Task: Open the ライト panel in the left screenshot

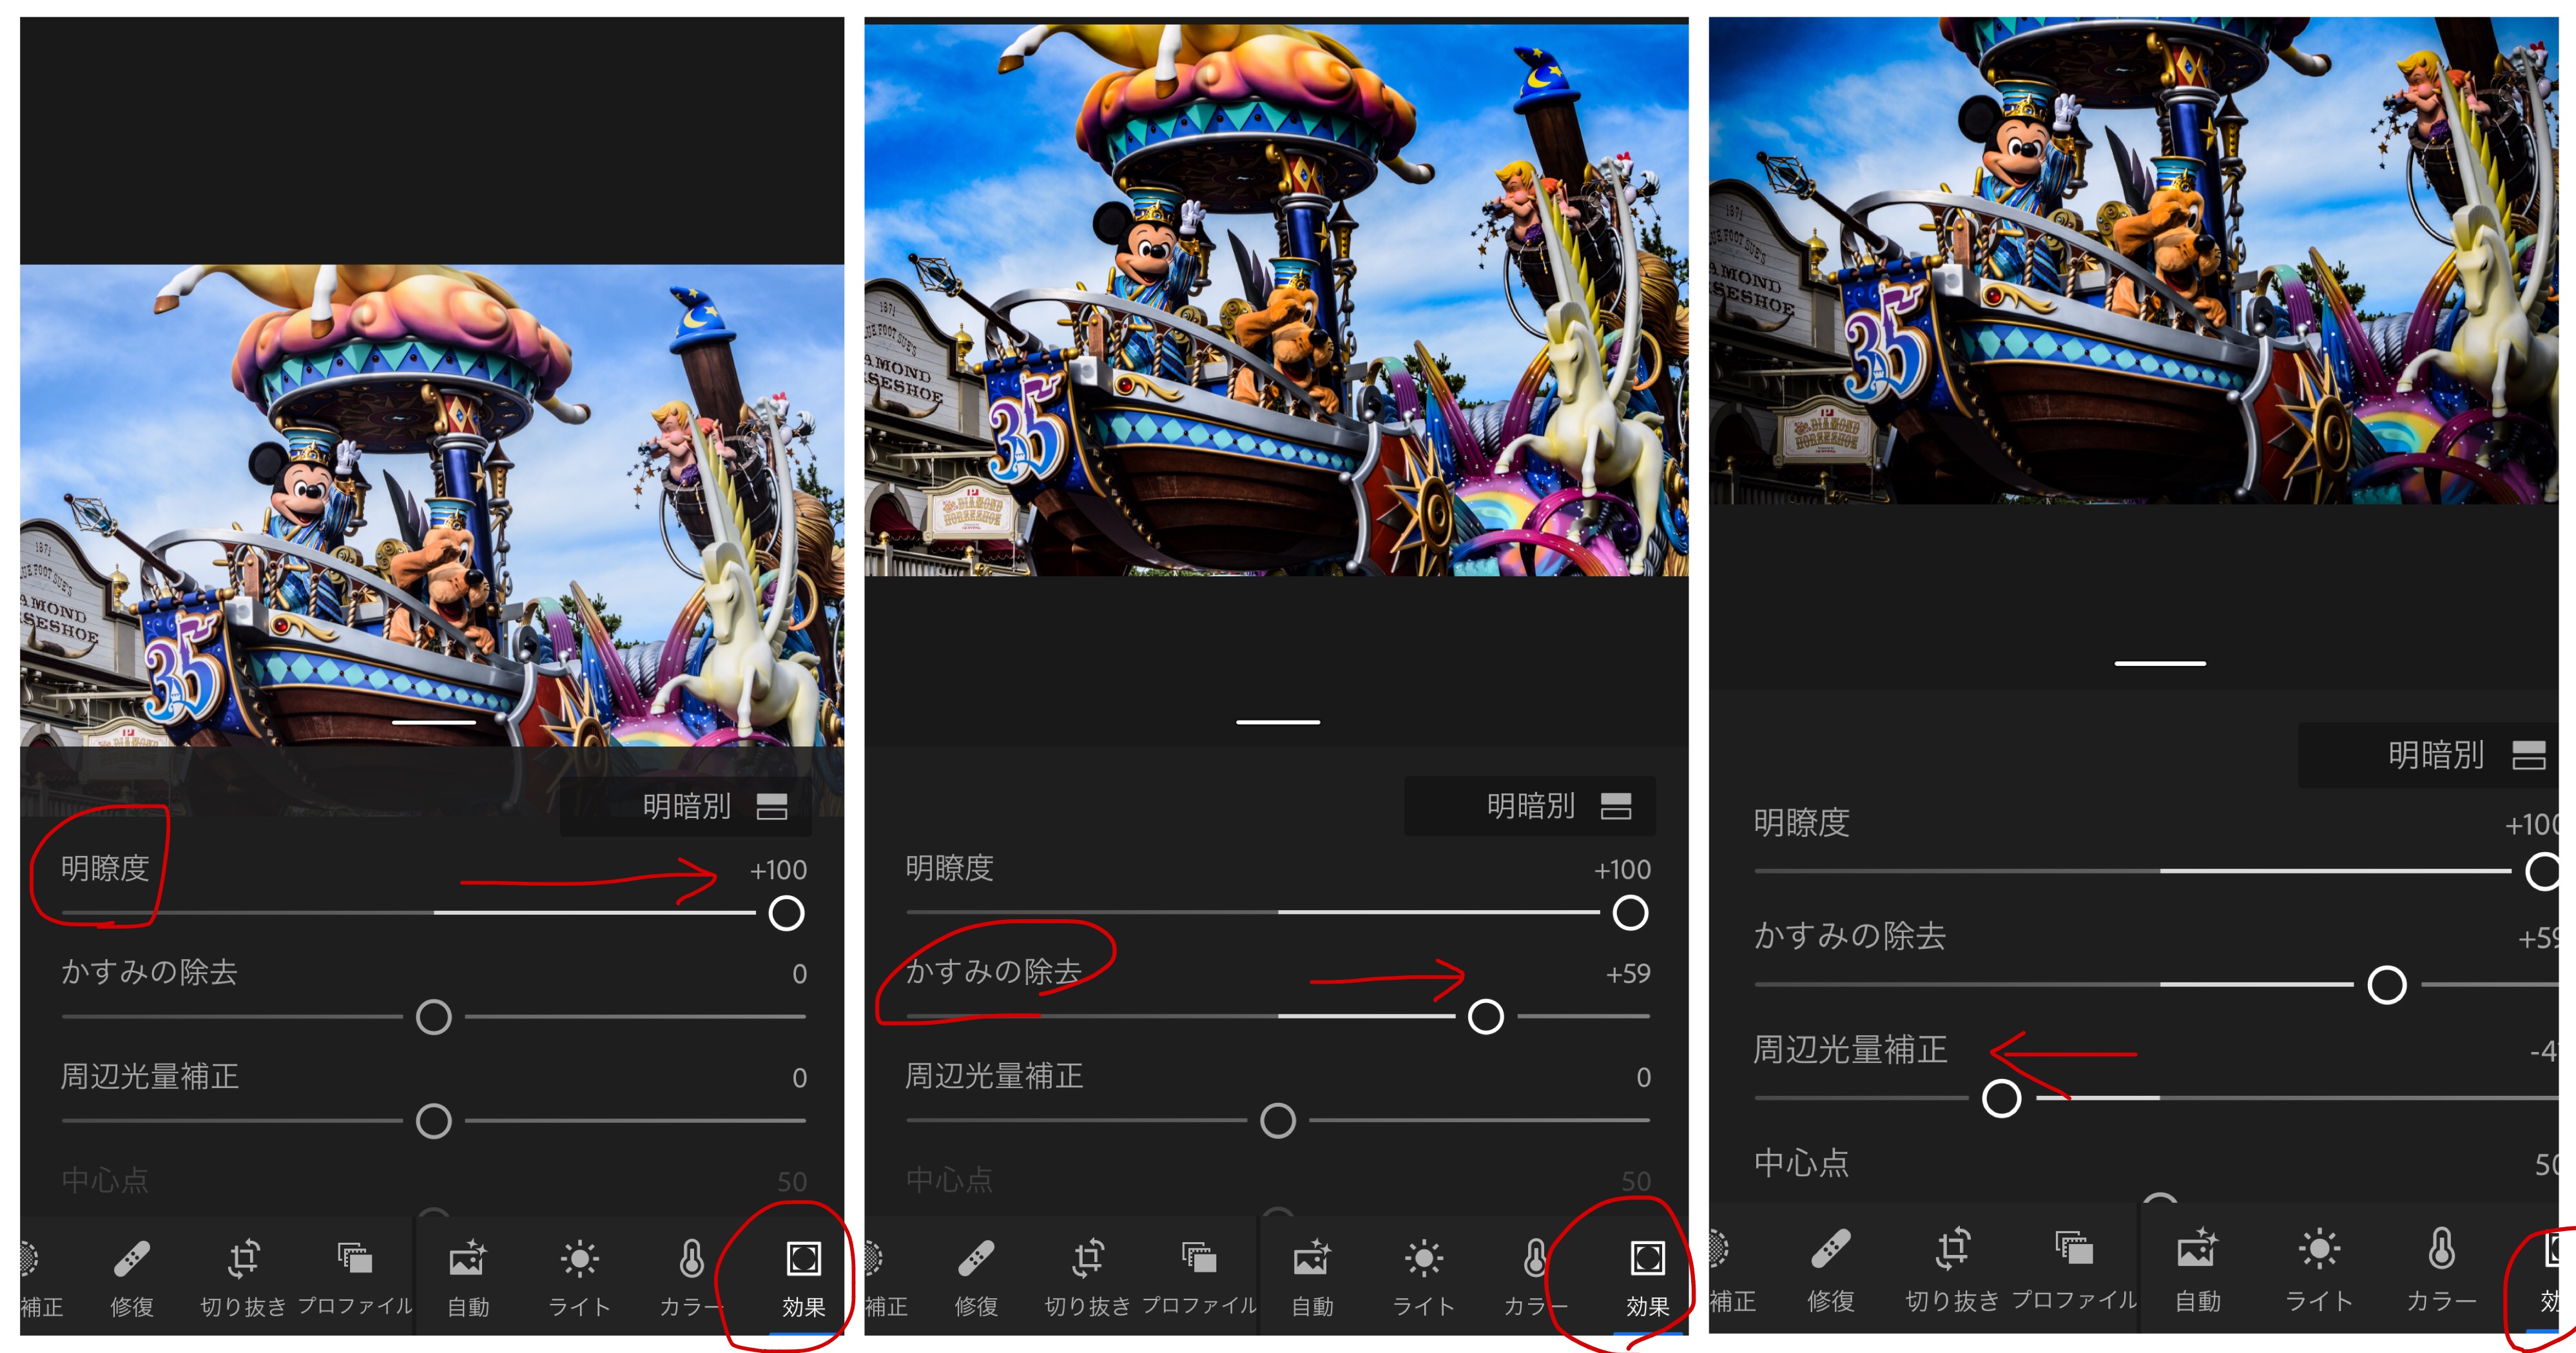Action: coord(579,1277)
